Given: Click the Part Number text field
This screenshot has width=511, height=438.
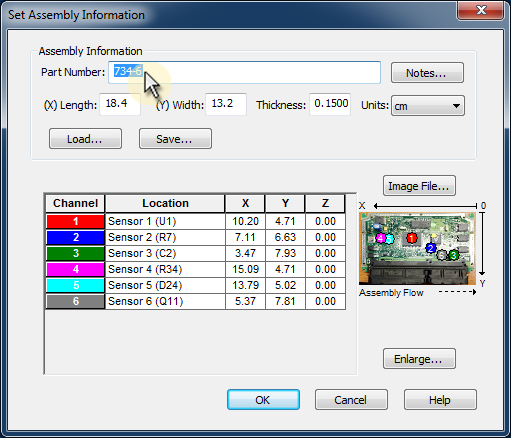Looking at the screenshot, I should coord(244,72).
